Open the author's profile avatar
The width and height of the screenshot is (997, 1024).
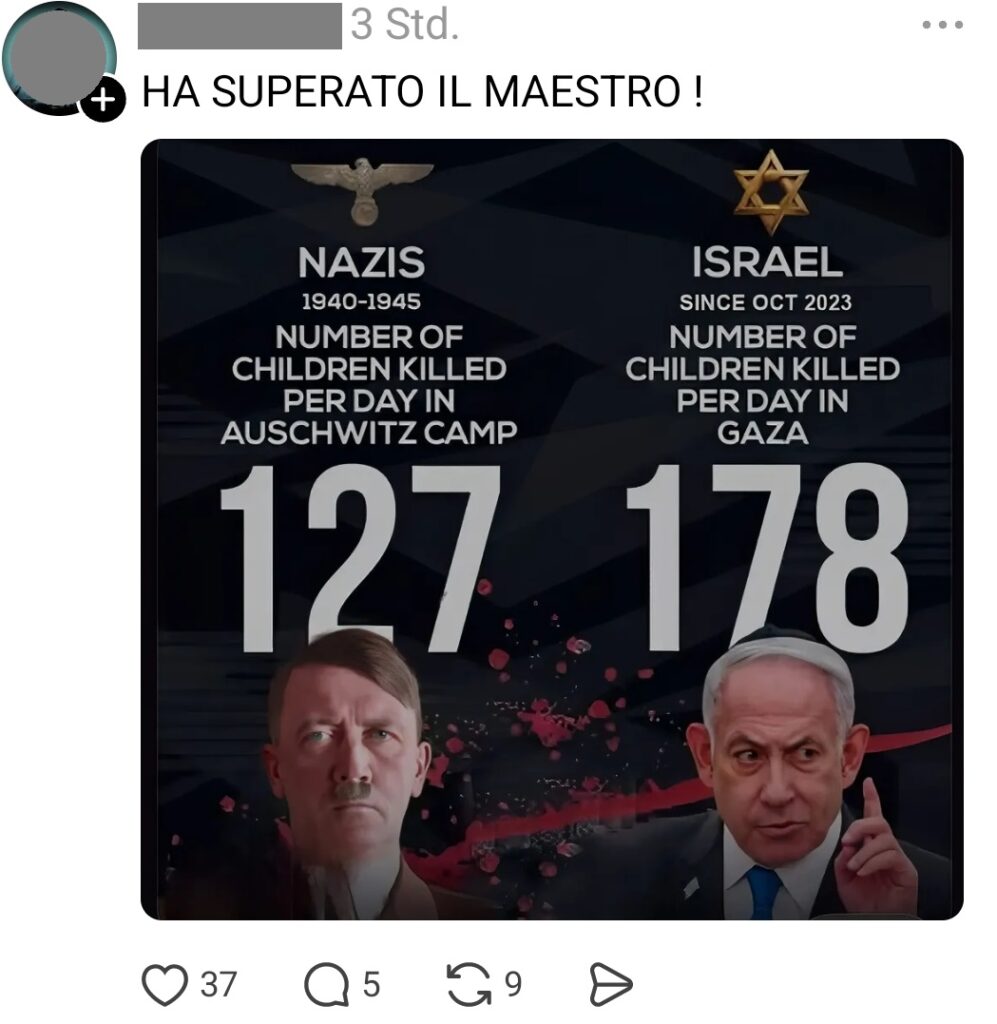point(59,59)
